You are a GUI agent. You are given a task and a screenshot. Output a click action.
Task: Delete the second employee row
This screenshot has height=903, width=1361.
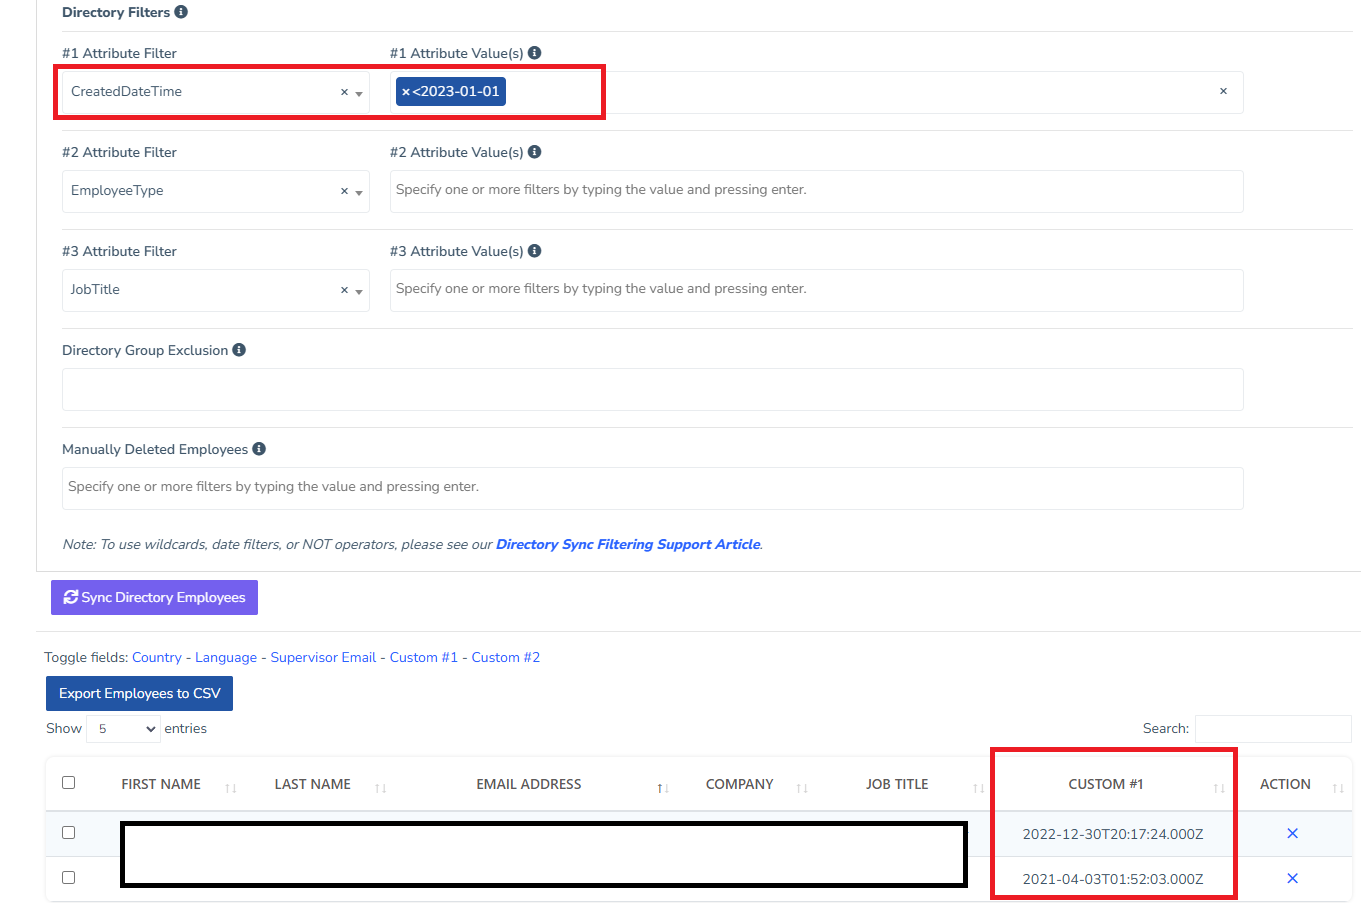(1292, 879)
